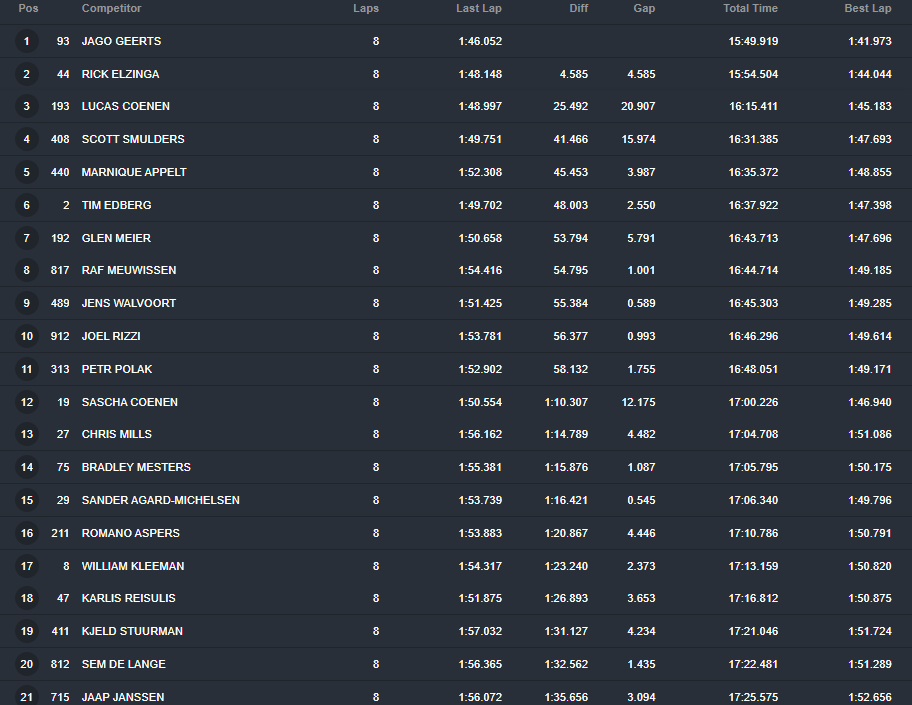Select the position 8 circle badge
This screenshot has height=705, width=912.
[27, 270]
